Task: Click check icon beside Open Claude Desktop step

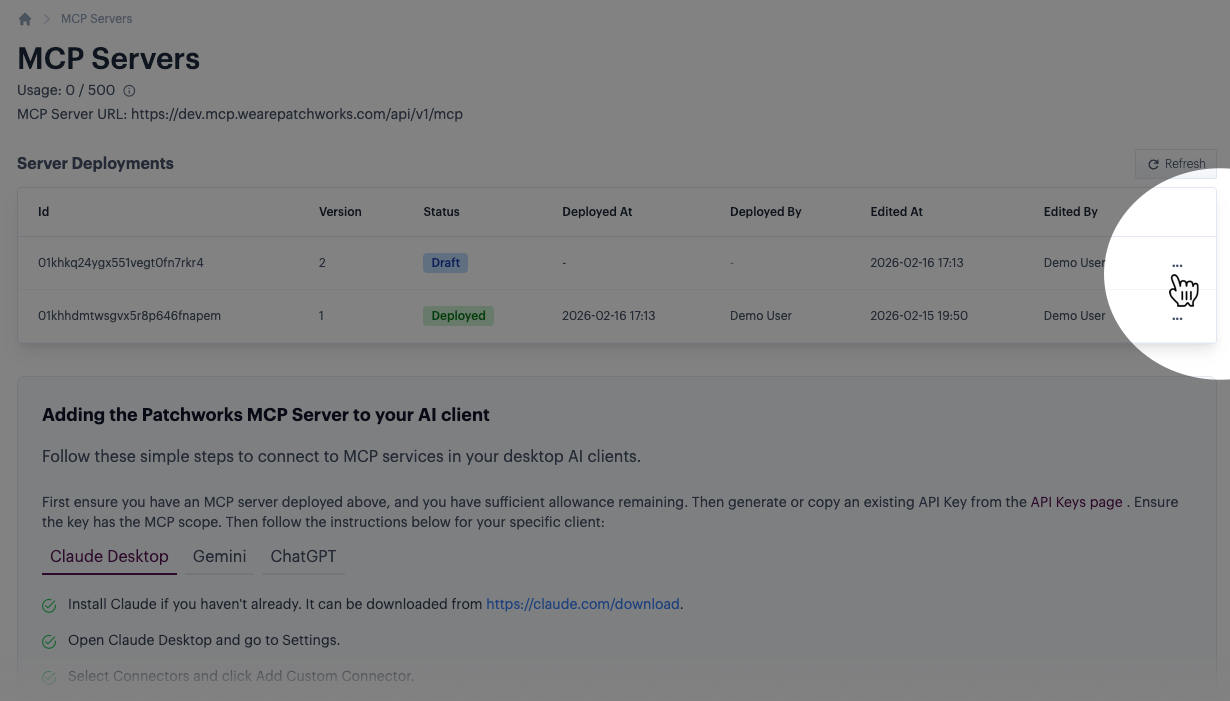Action: click(x=49, y=642)
